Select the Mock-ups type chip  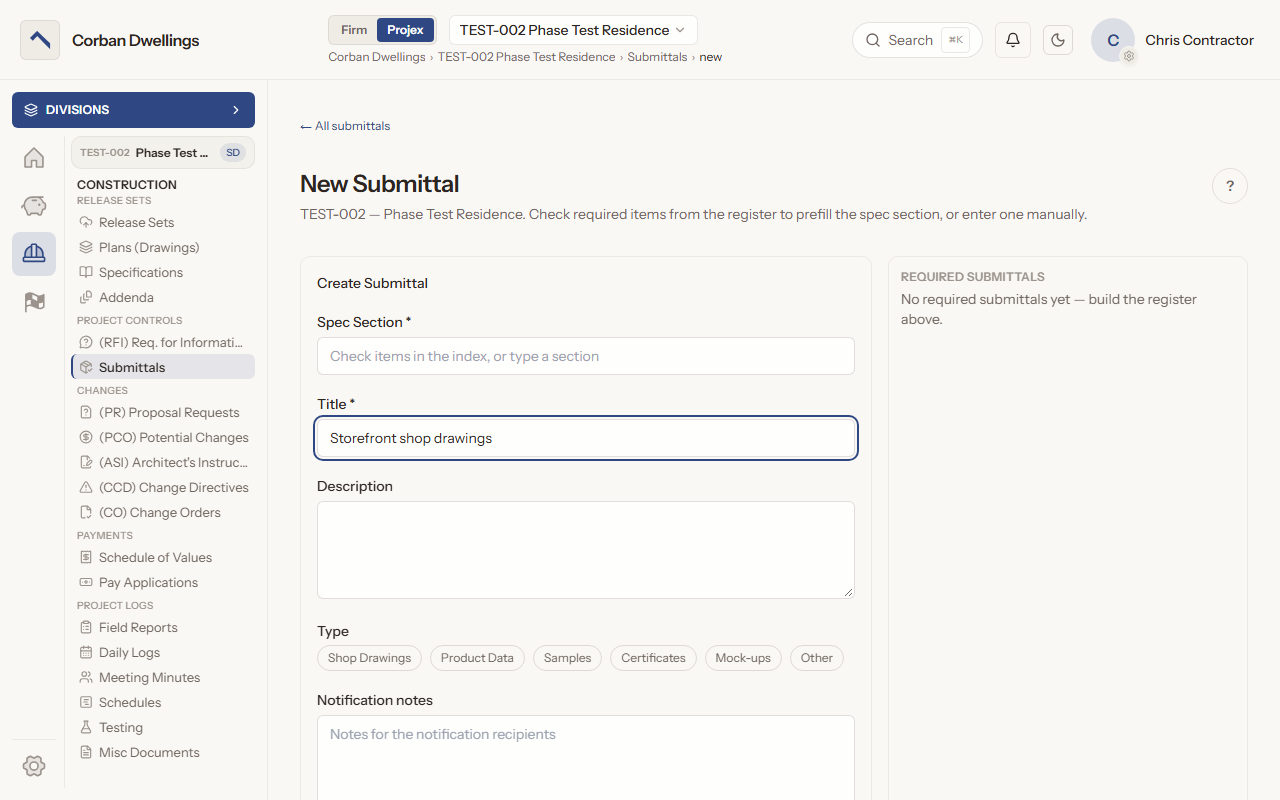click(x=743, y=658)
